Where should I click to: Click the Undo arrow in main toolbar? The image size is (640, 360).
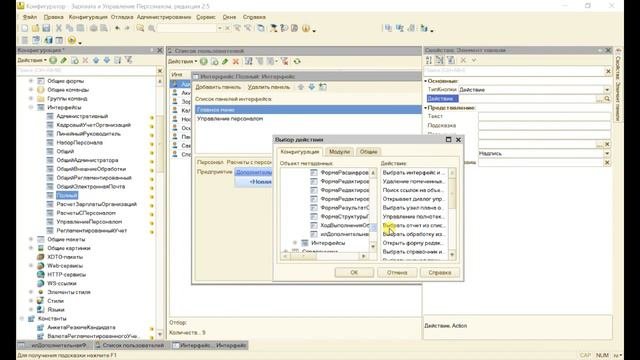(118, 28)
